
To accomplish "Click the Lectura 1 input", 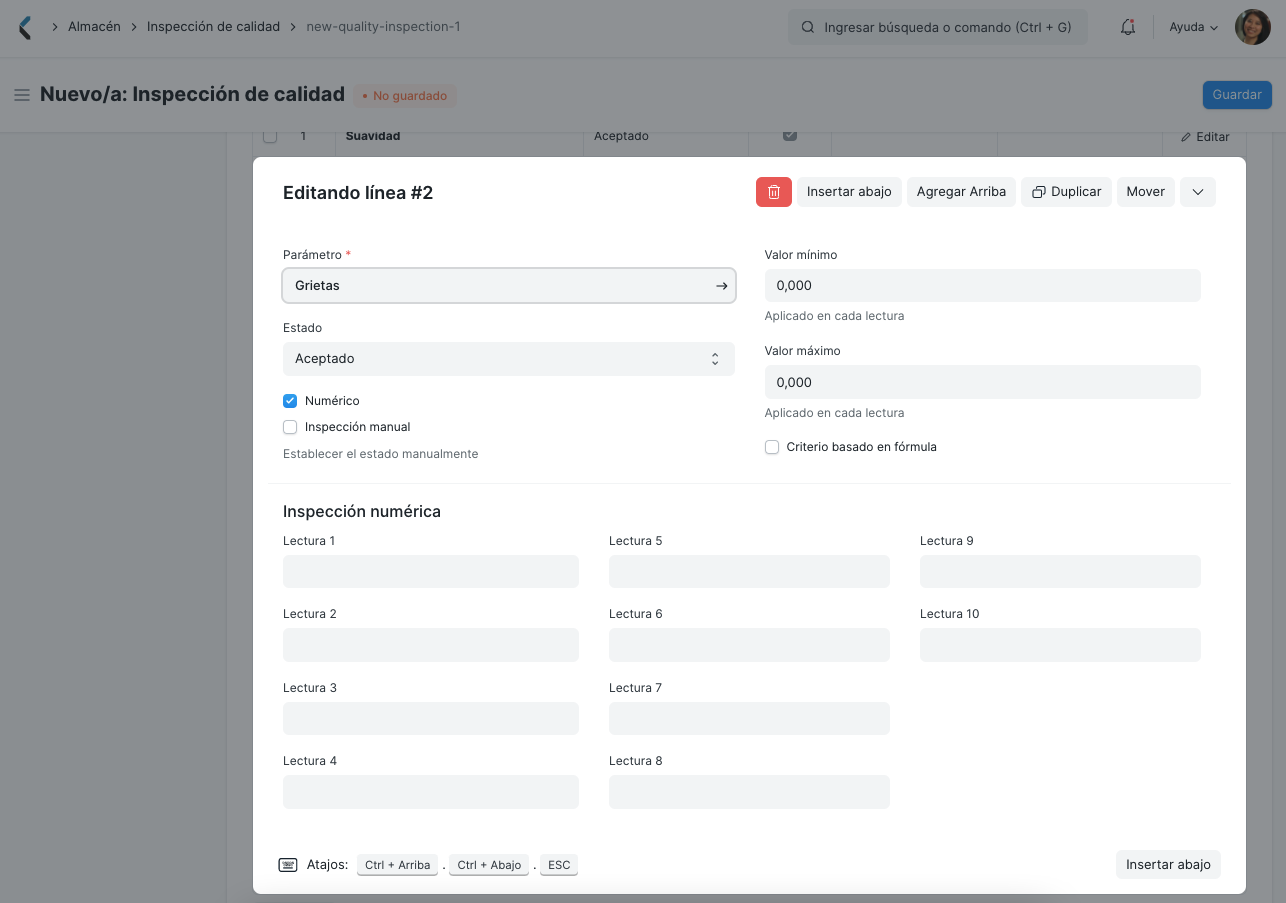I will [x=431, y=572].
